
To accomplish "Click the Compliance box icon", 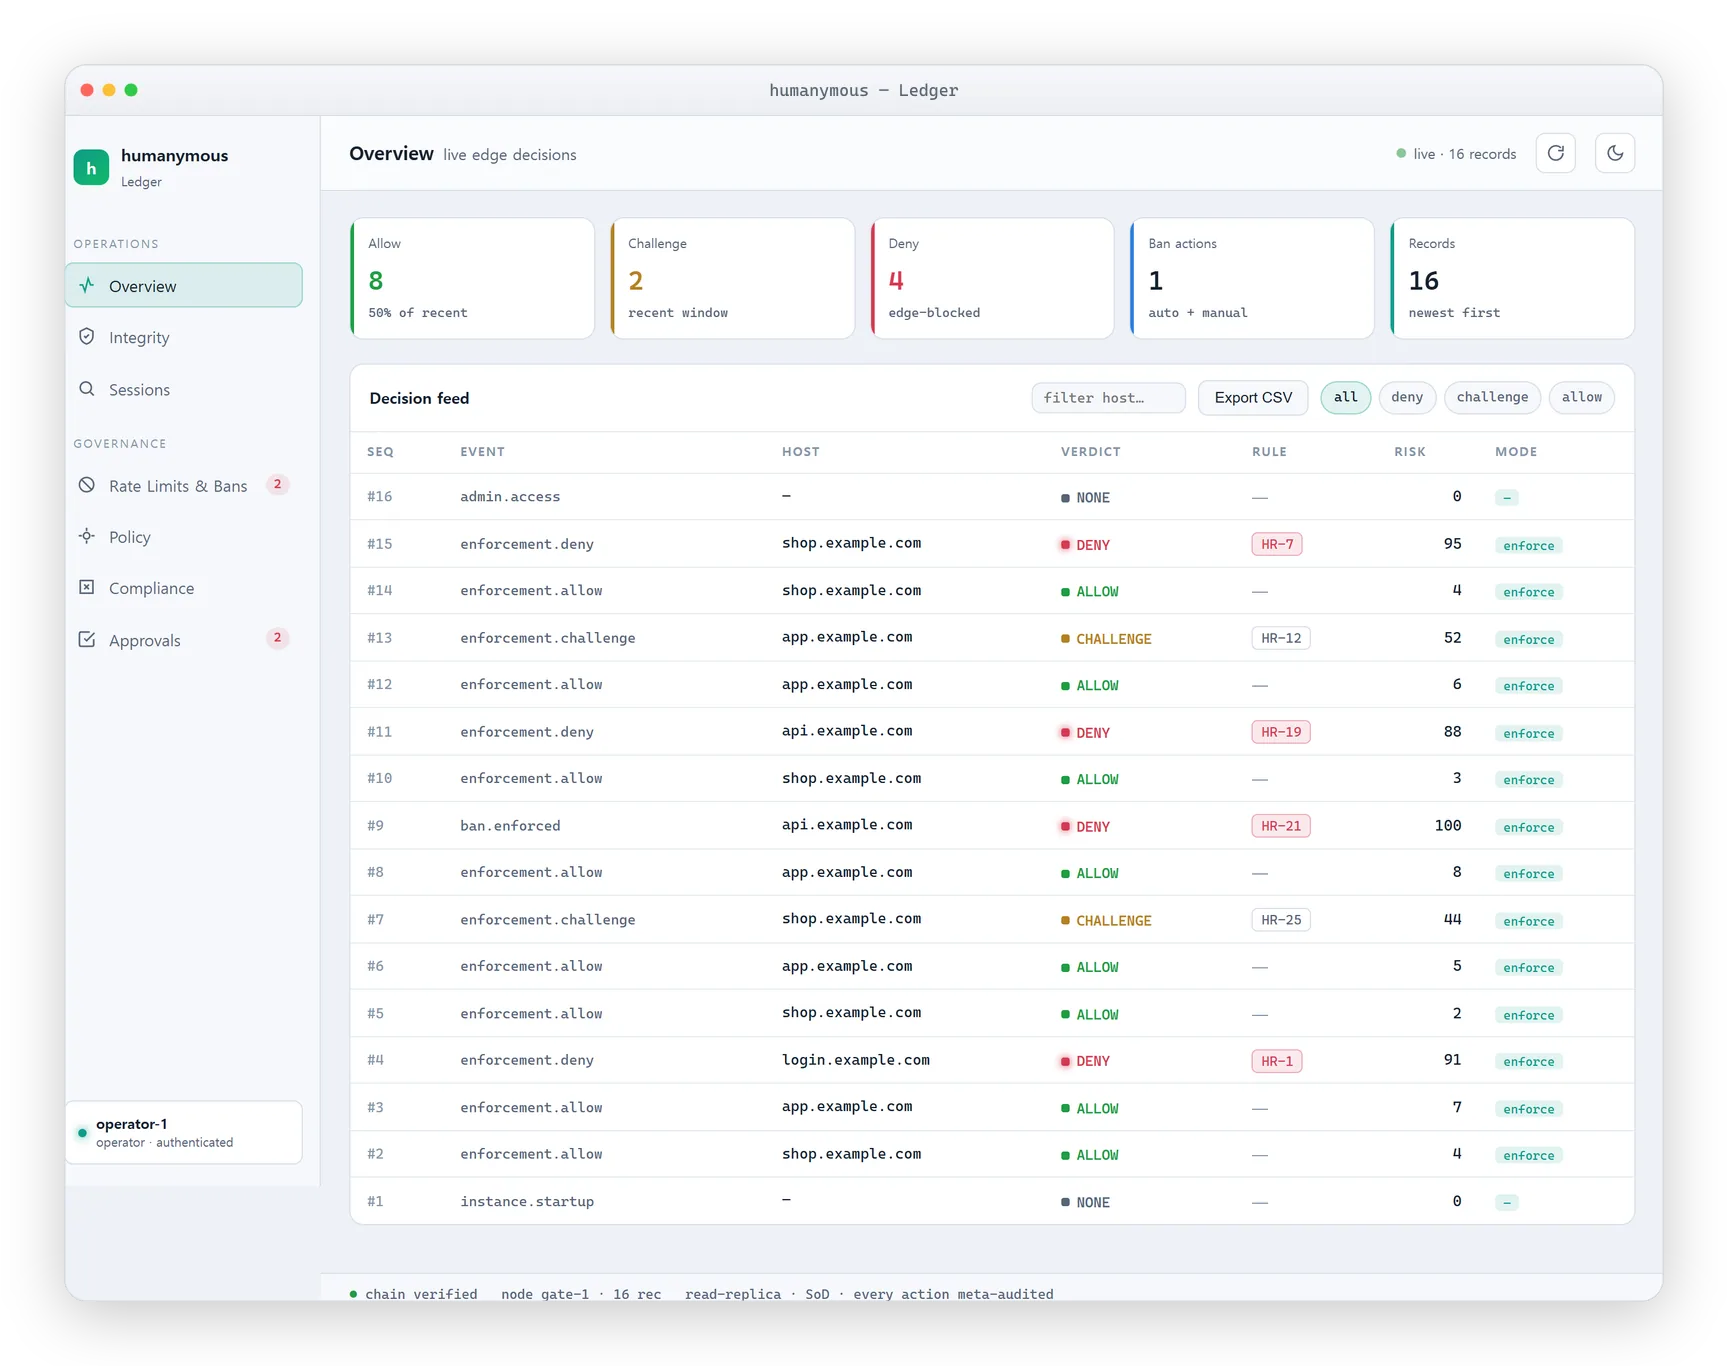I will pos(88,588).
